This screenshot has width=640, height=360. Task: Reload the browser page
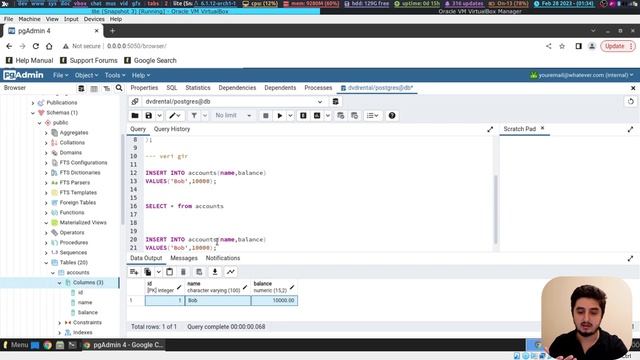(x=36, y=46)
